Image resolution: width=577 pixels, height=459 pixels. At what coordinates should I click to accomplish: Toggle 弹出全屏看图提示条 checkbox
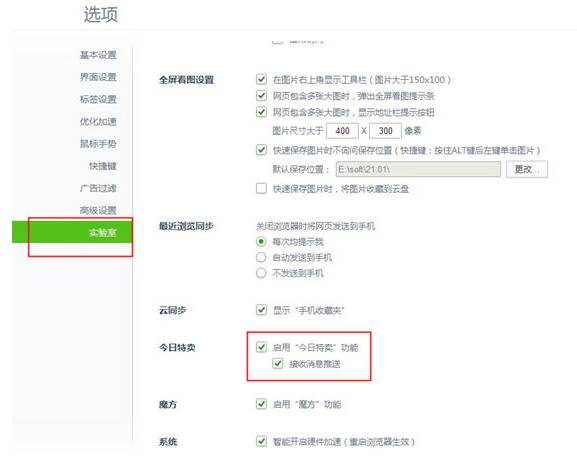261,96
